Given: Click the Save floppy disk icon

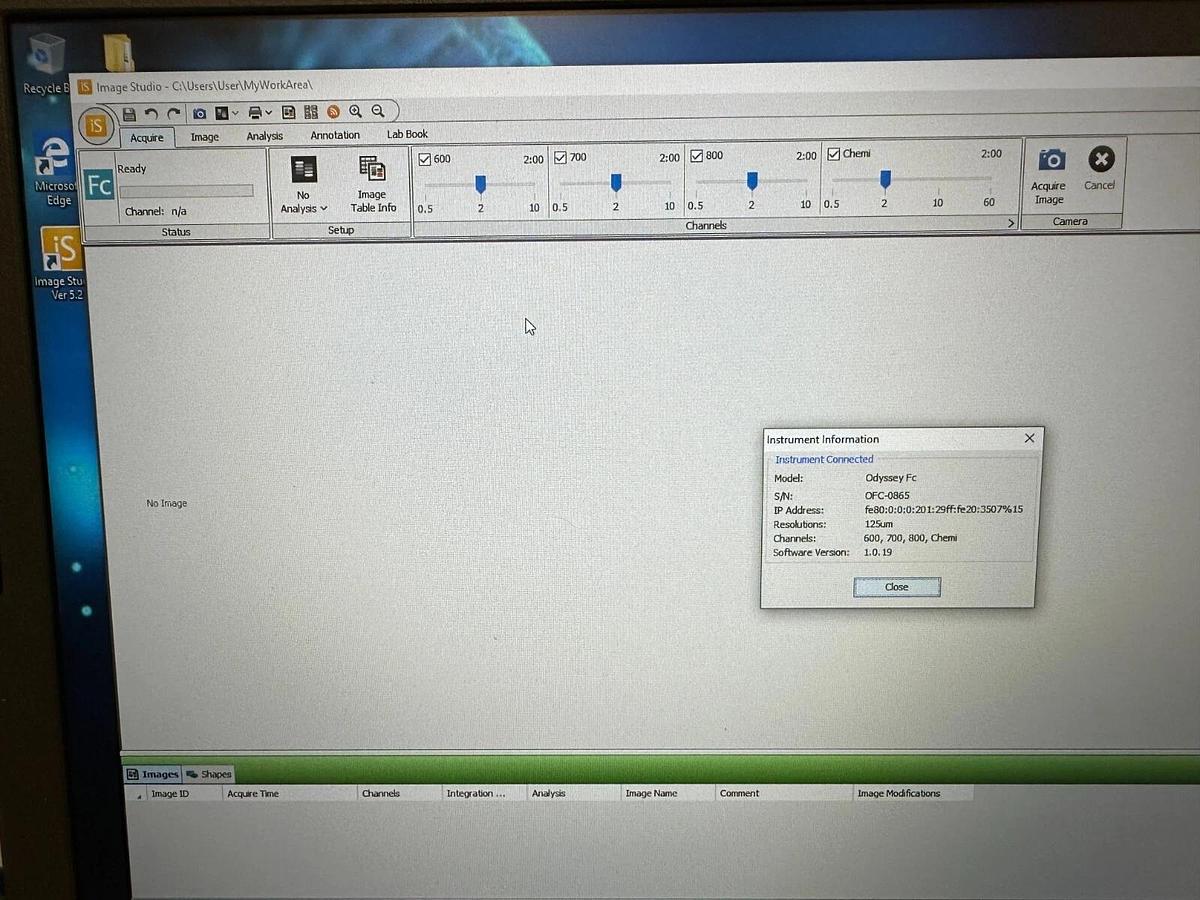Looking at the screenshot, I should pos(130,113).
